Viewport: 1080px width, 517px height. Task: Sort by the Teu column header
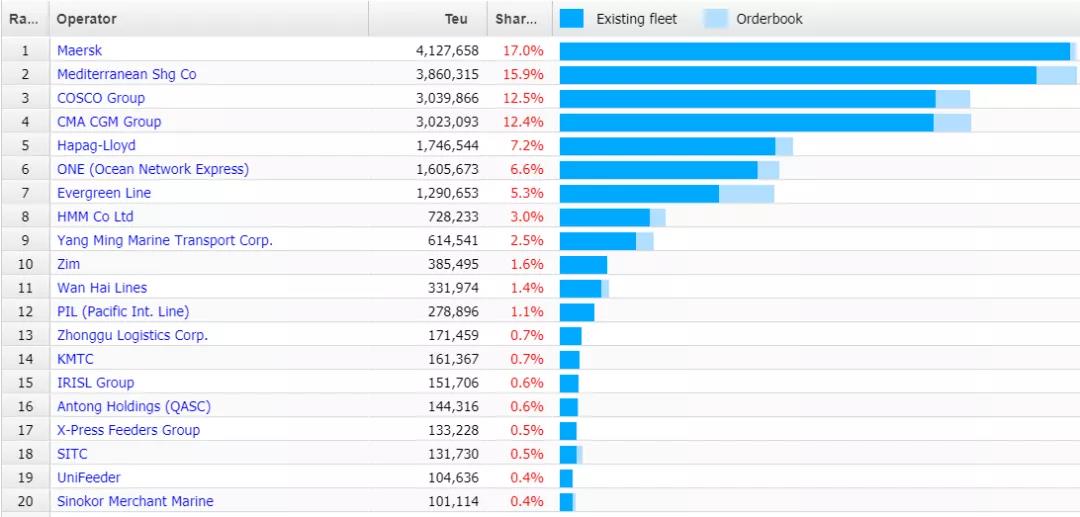[x=456, y=19]
